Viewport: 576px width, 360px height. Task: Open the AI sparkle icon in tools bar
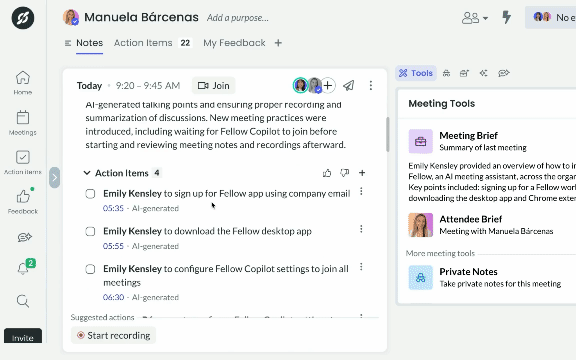(483, 73)
